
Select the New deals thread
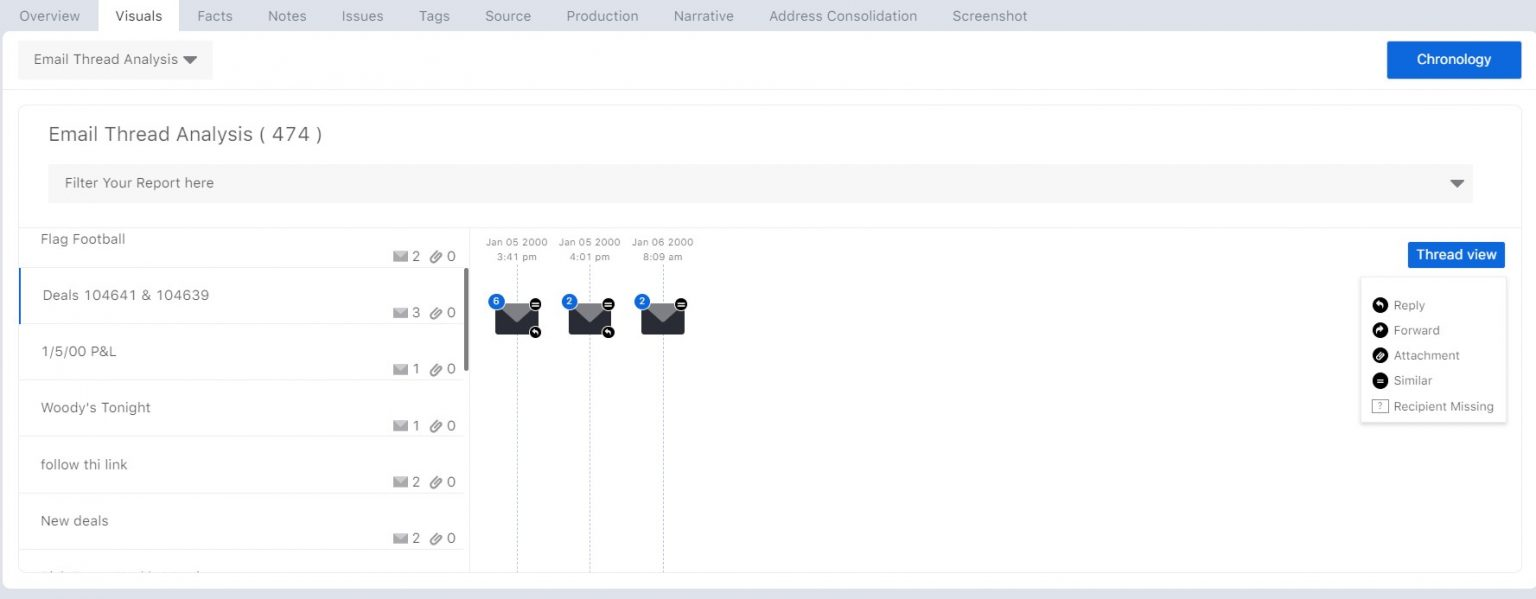(x=242, y=521)
